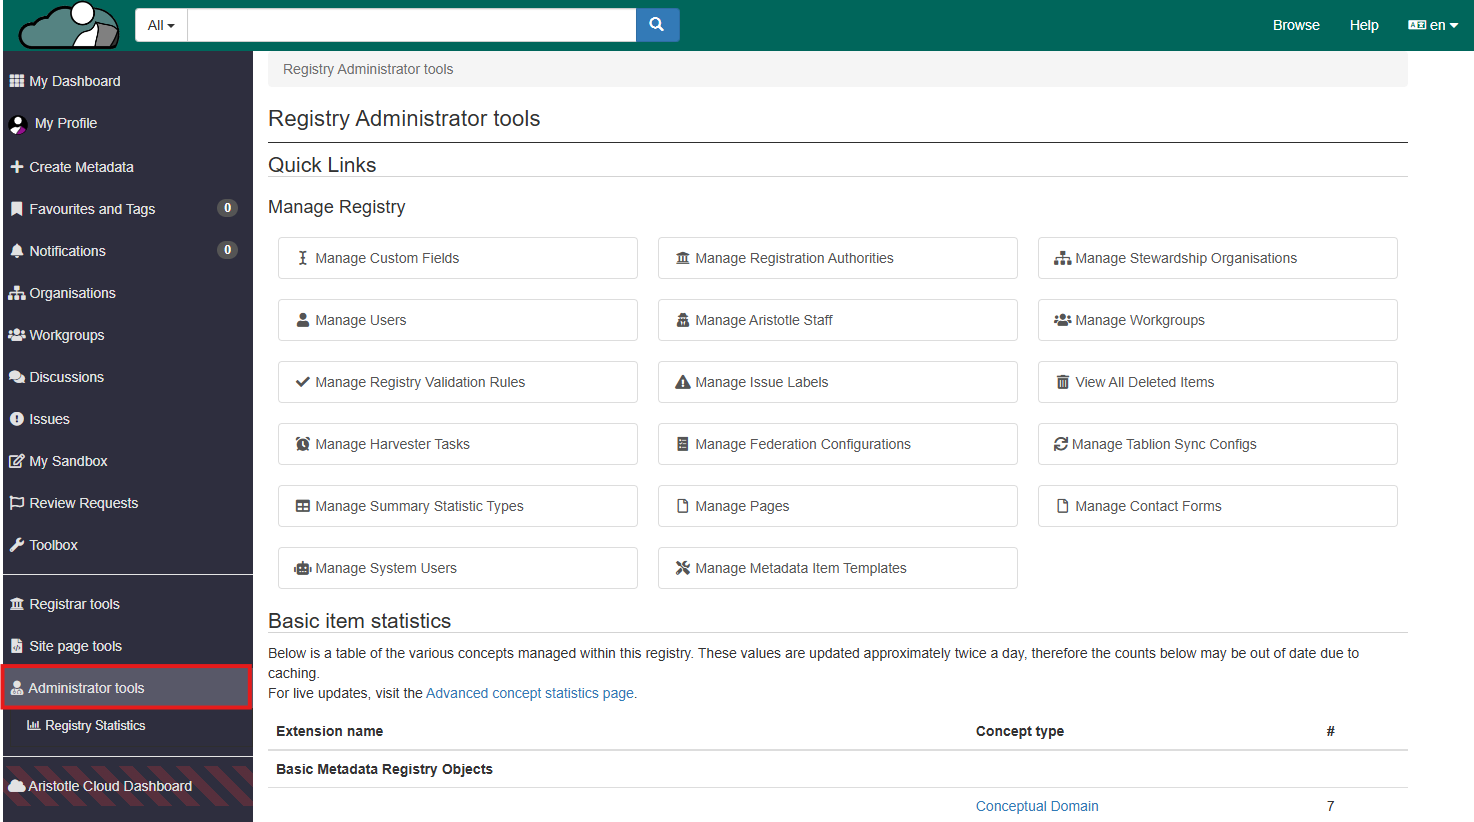Click the Manage Tablion Sync Configs refresh icon
Image resolution: width=1474 pixels, height=822 pixels.
1061,444
